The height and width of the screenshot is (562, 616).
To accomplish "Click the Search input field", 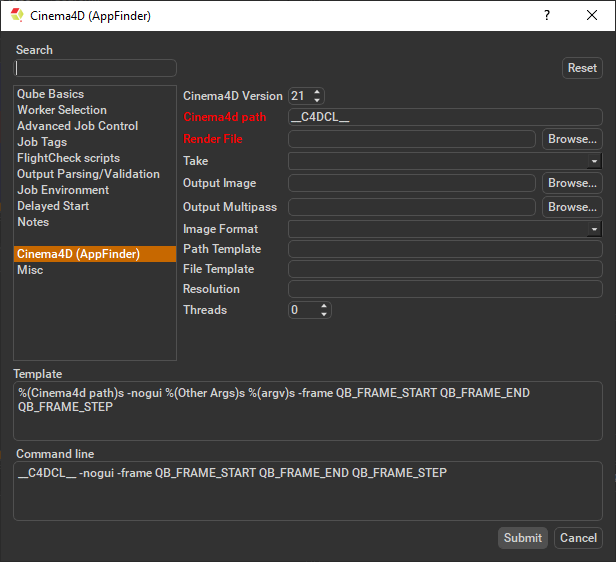I will [95, 68].
